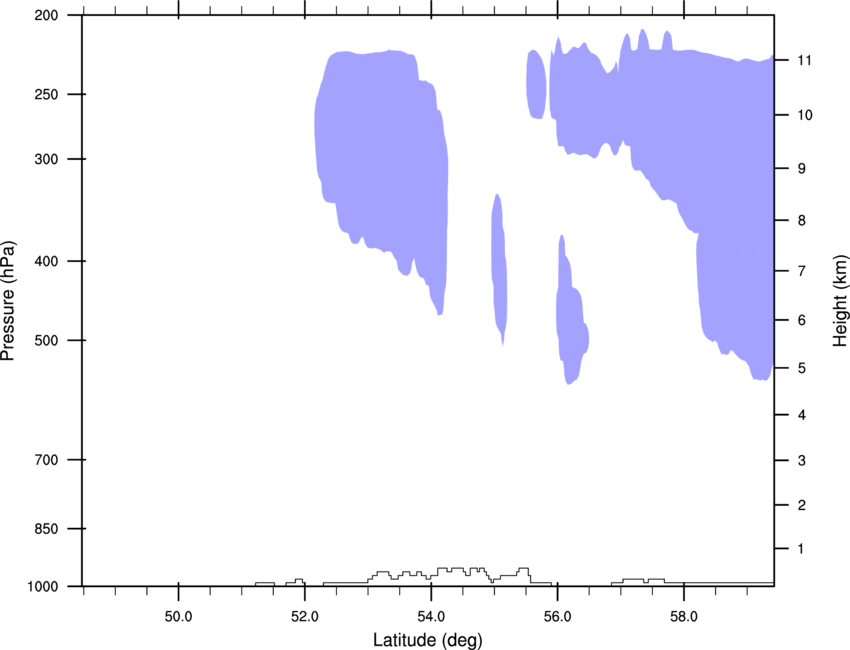Select the 400 pressure tick label
The image size is (850, 650).
46,261
